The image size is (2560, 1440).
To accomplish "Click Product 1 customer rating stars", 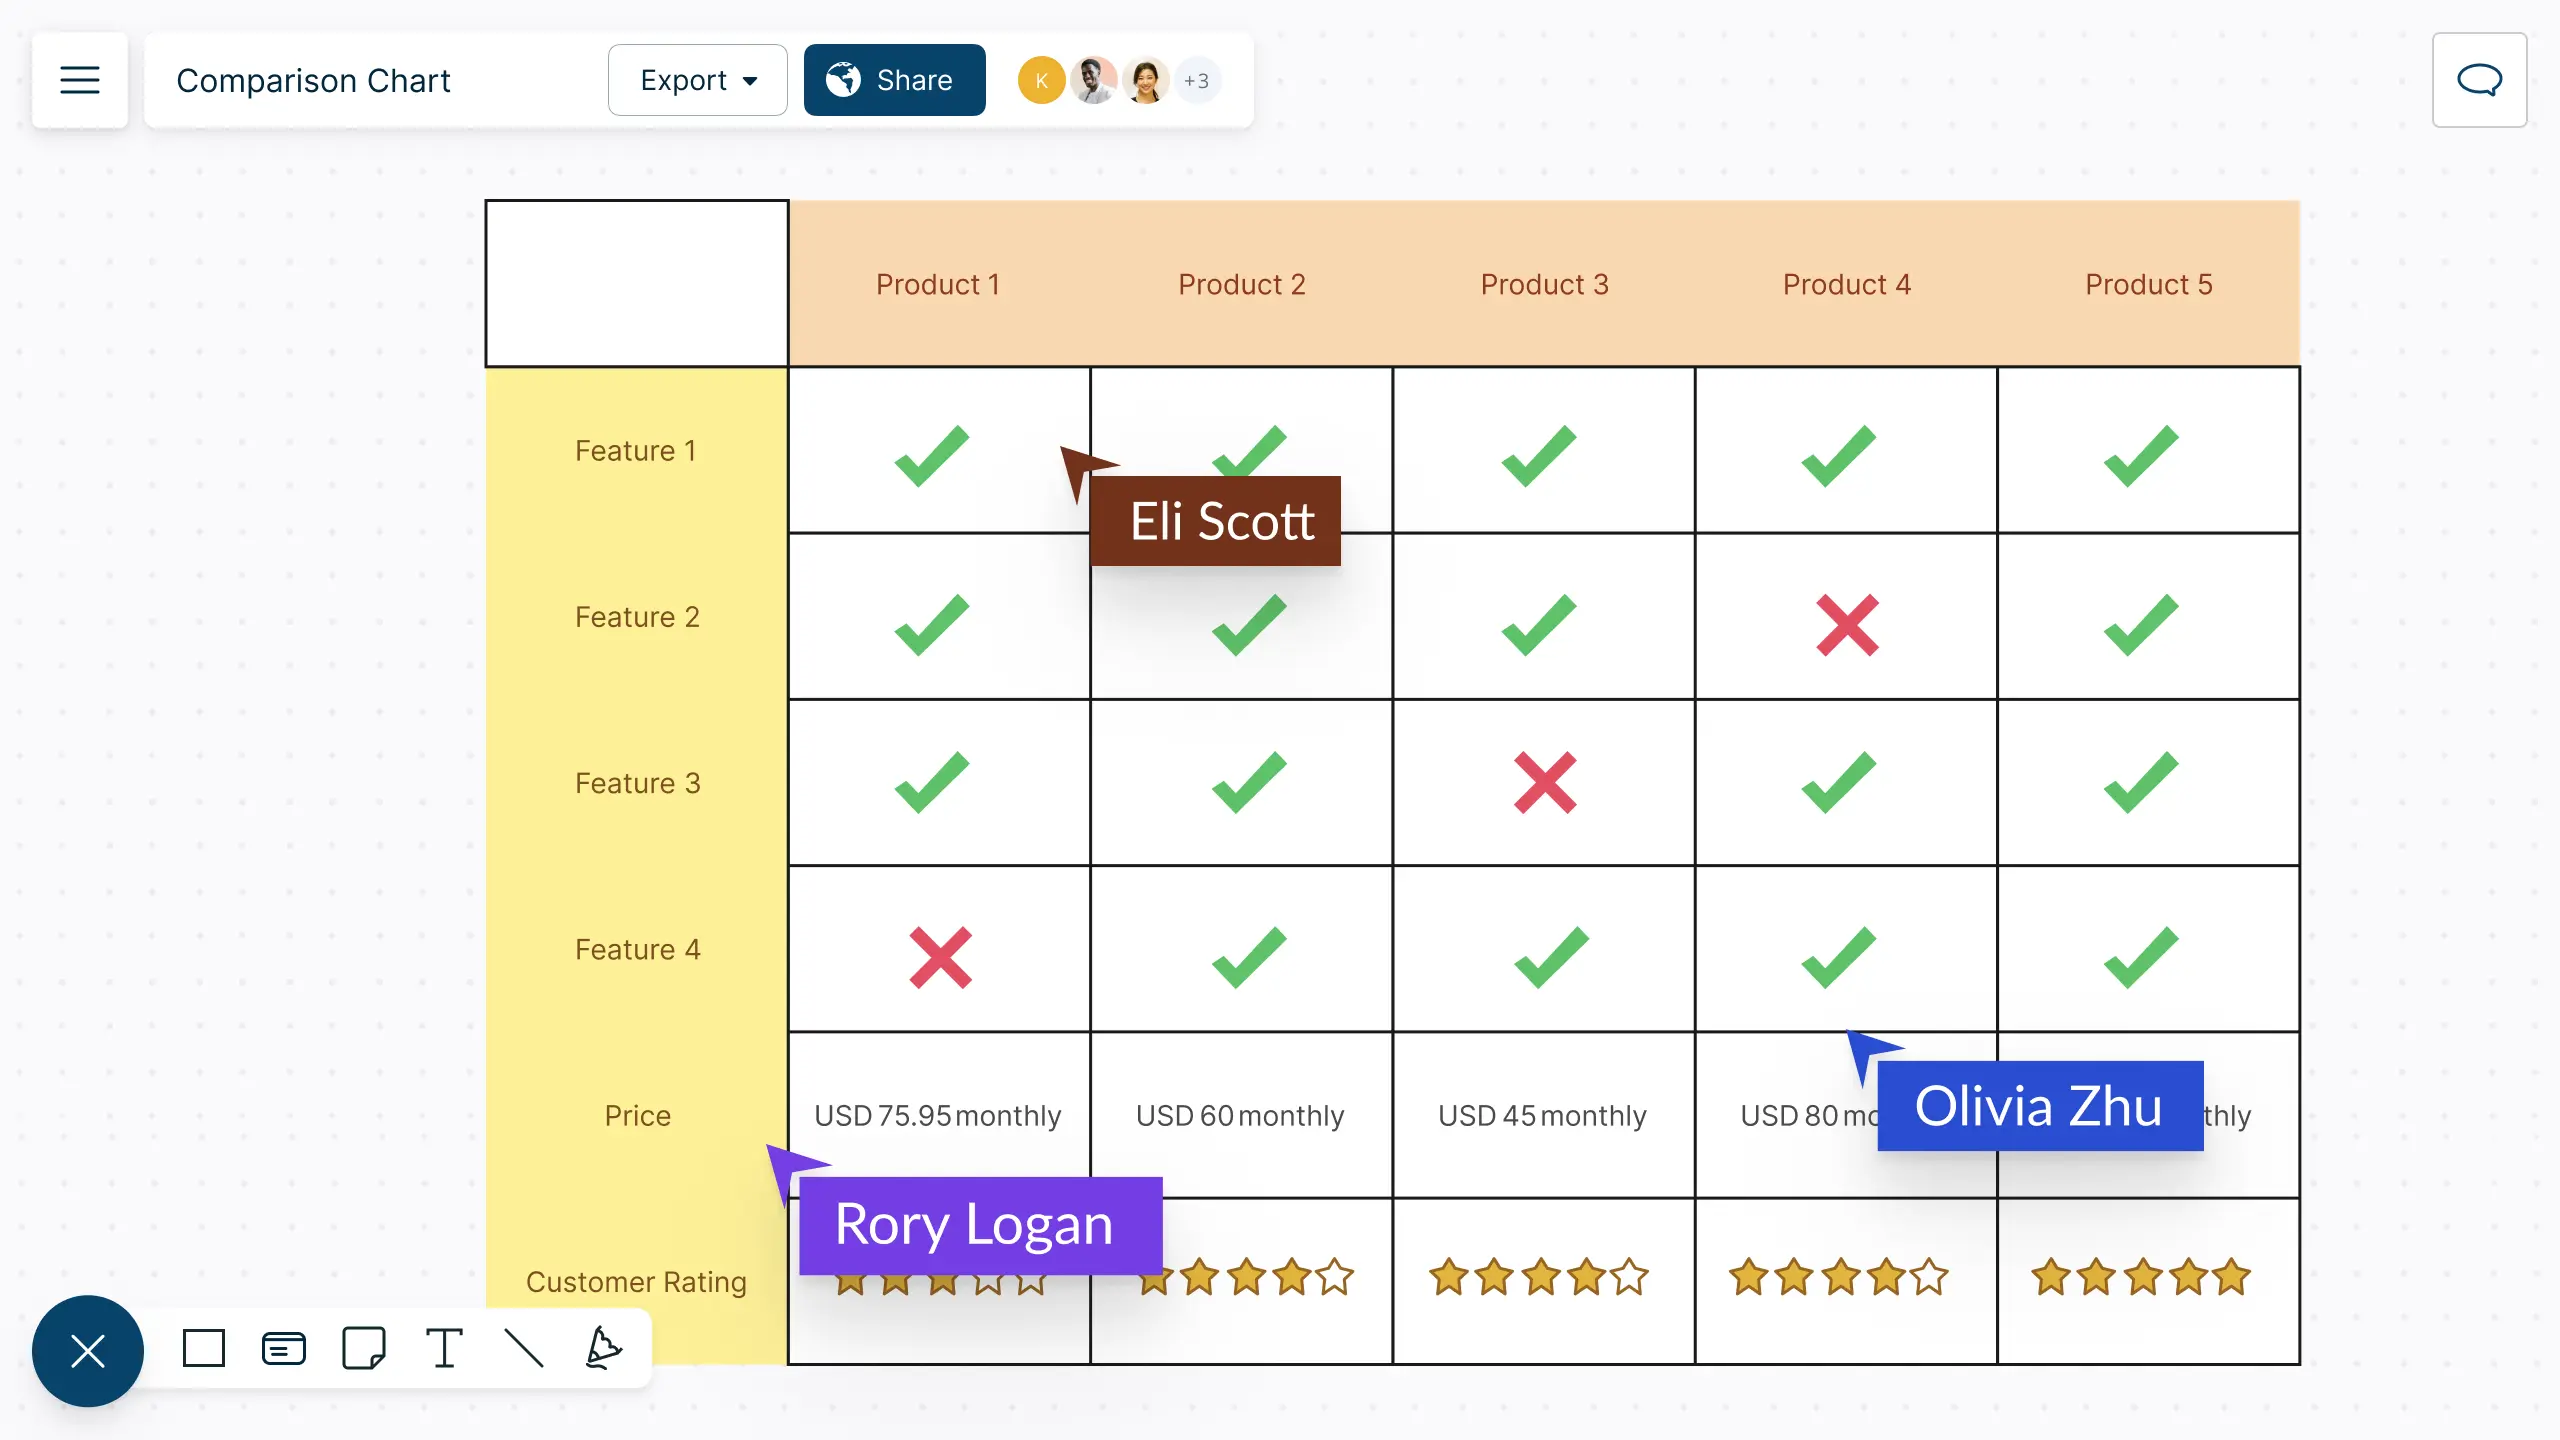I will (x=939, y=1278).
